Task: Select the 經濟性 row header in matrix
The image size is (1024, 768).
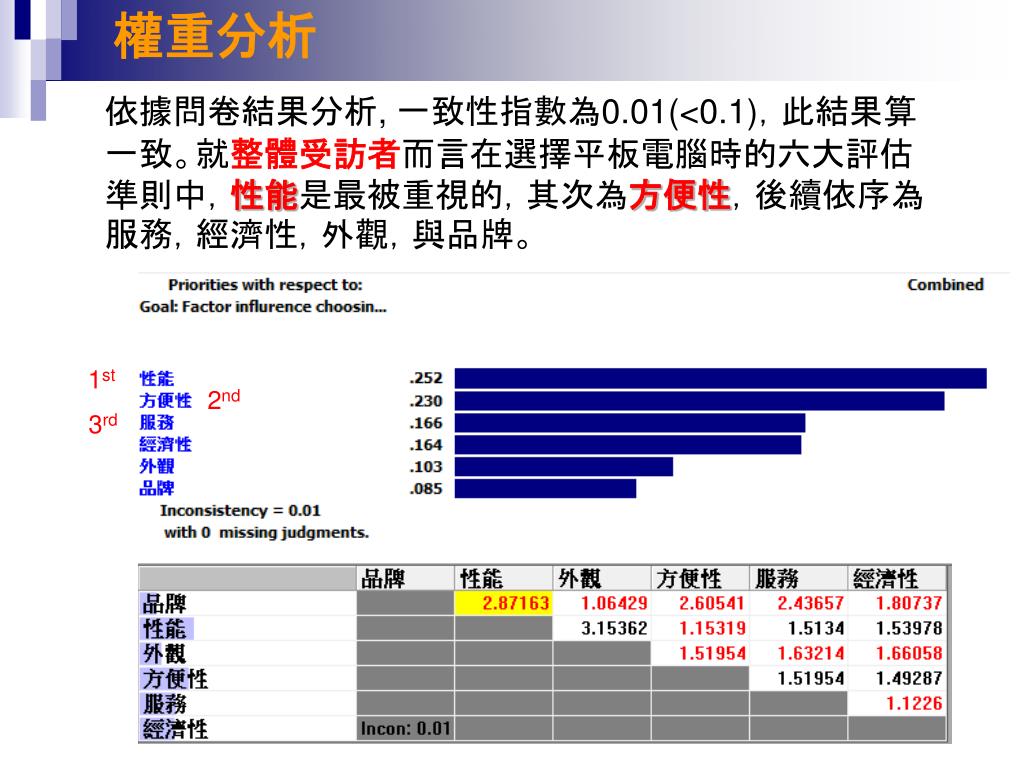Action: [248, 729]
